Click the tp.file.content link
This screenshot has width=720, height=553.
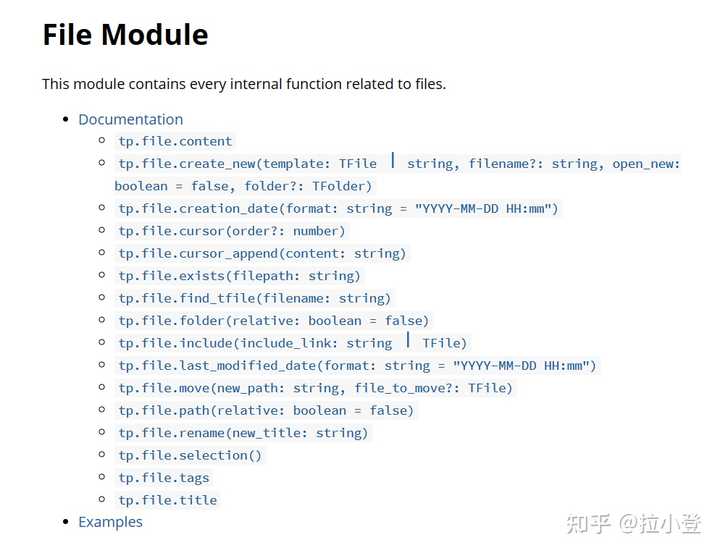[x=175, y=141]
